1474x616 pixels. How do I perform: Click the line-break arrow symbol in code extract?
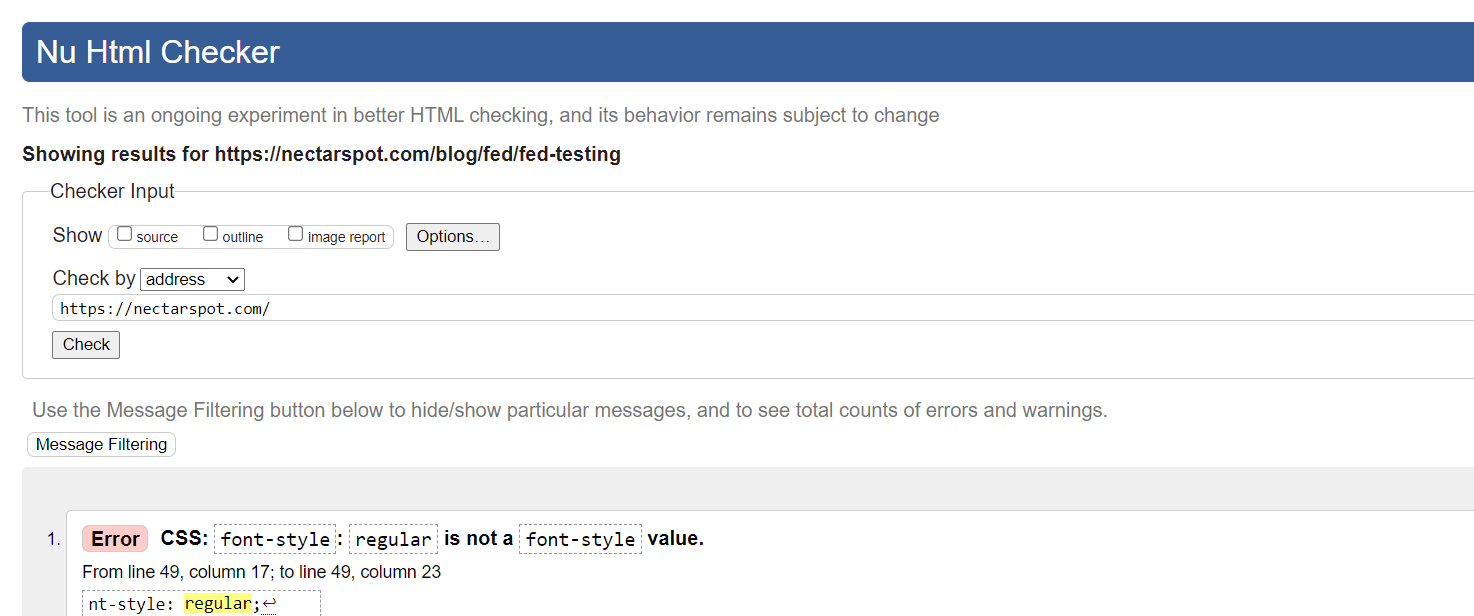tap(268, 604)
